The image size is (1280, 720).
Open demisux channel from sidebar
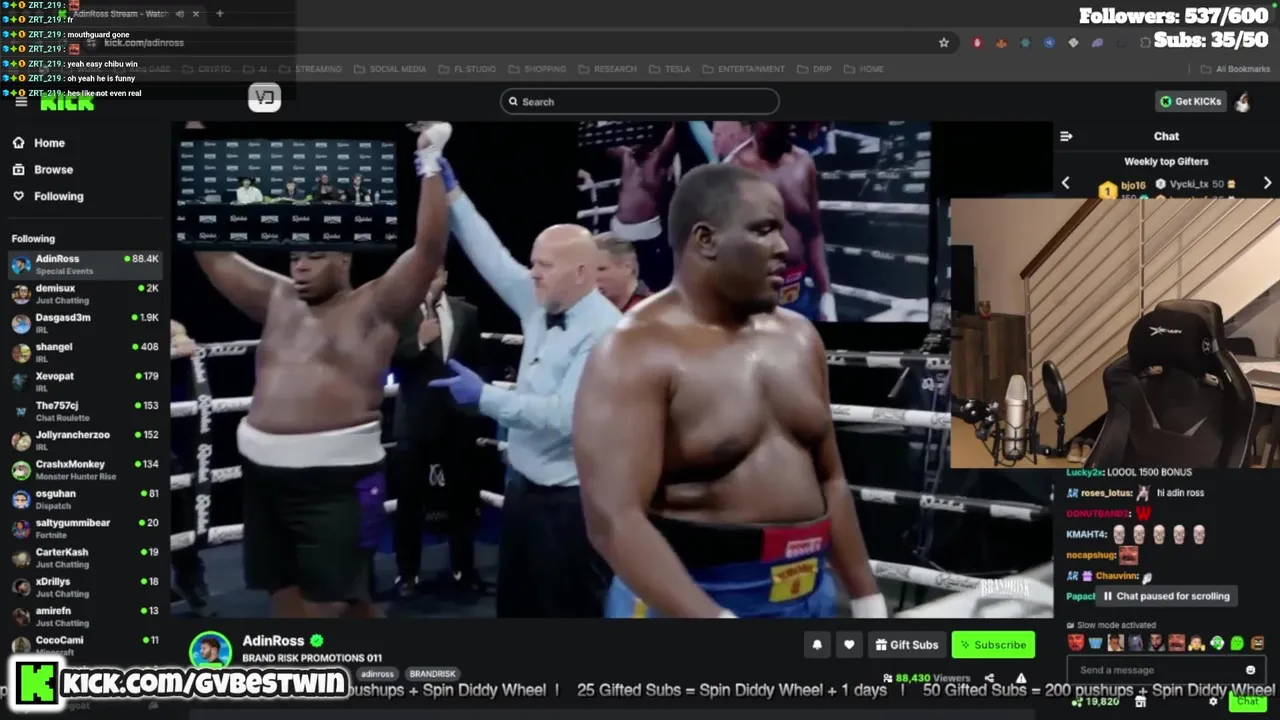point(85,294)
